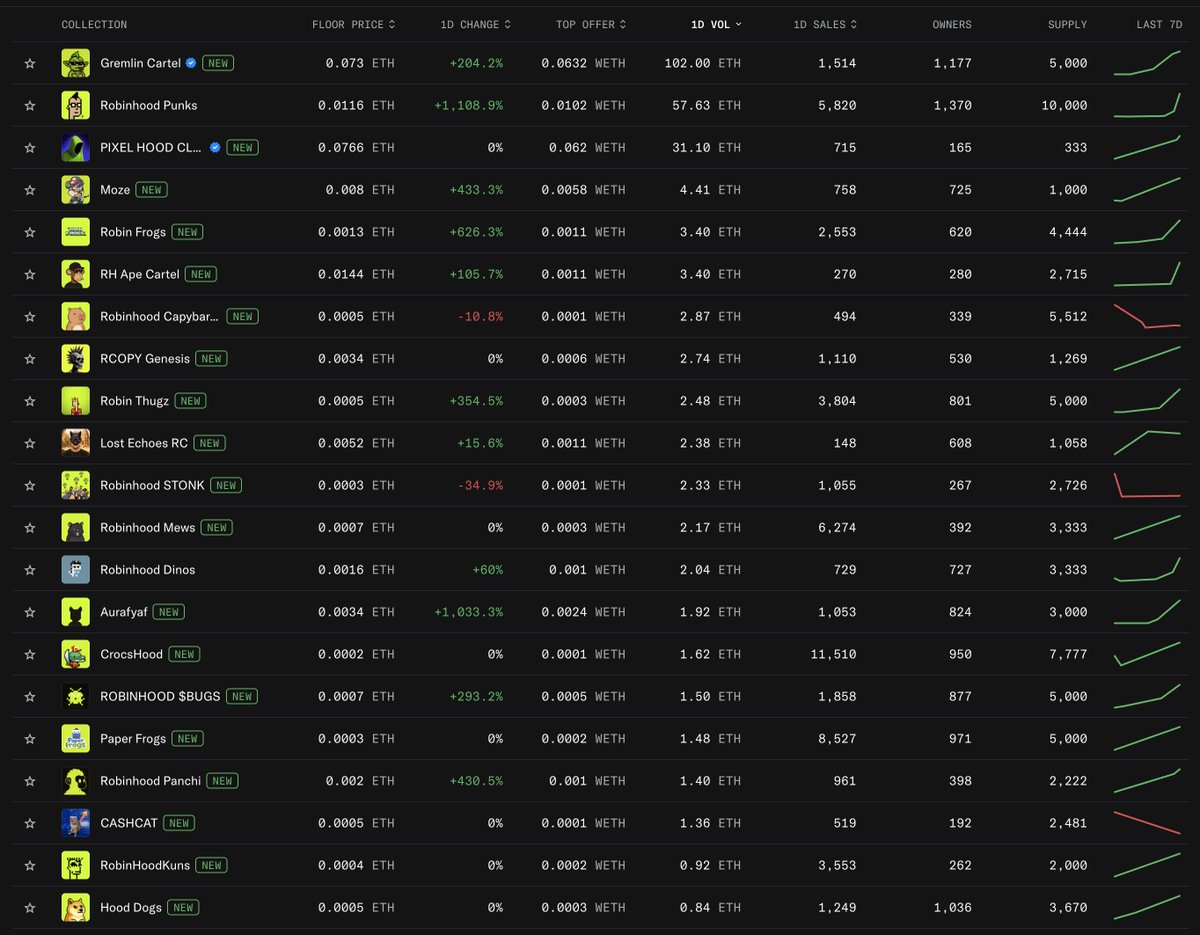
Task: Click NEW badge next to Moze
Action: click(151, 190)
